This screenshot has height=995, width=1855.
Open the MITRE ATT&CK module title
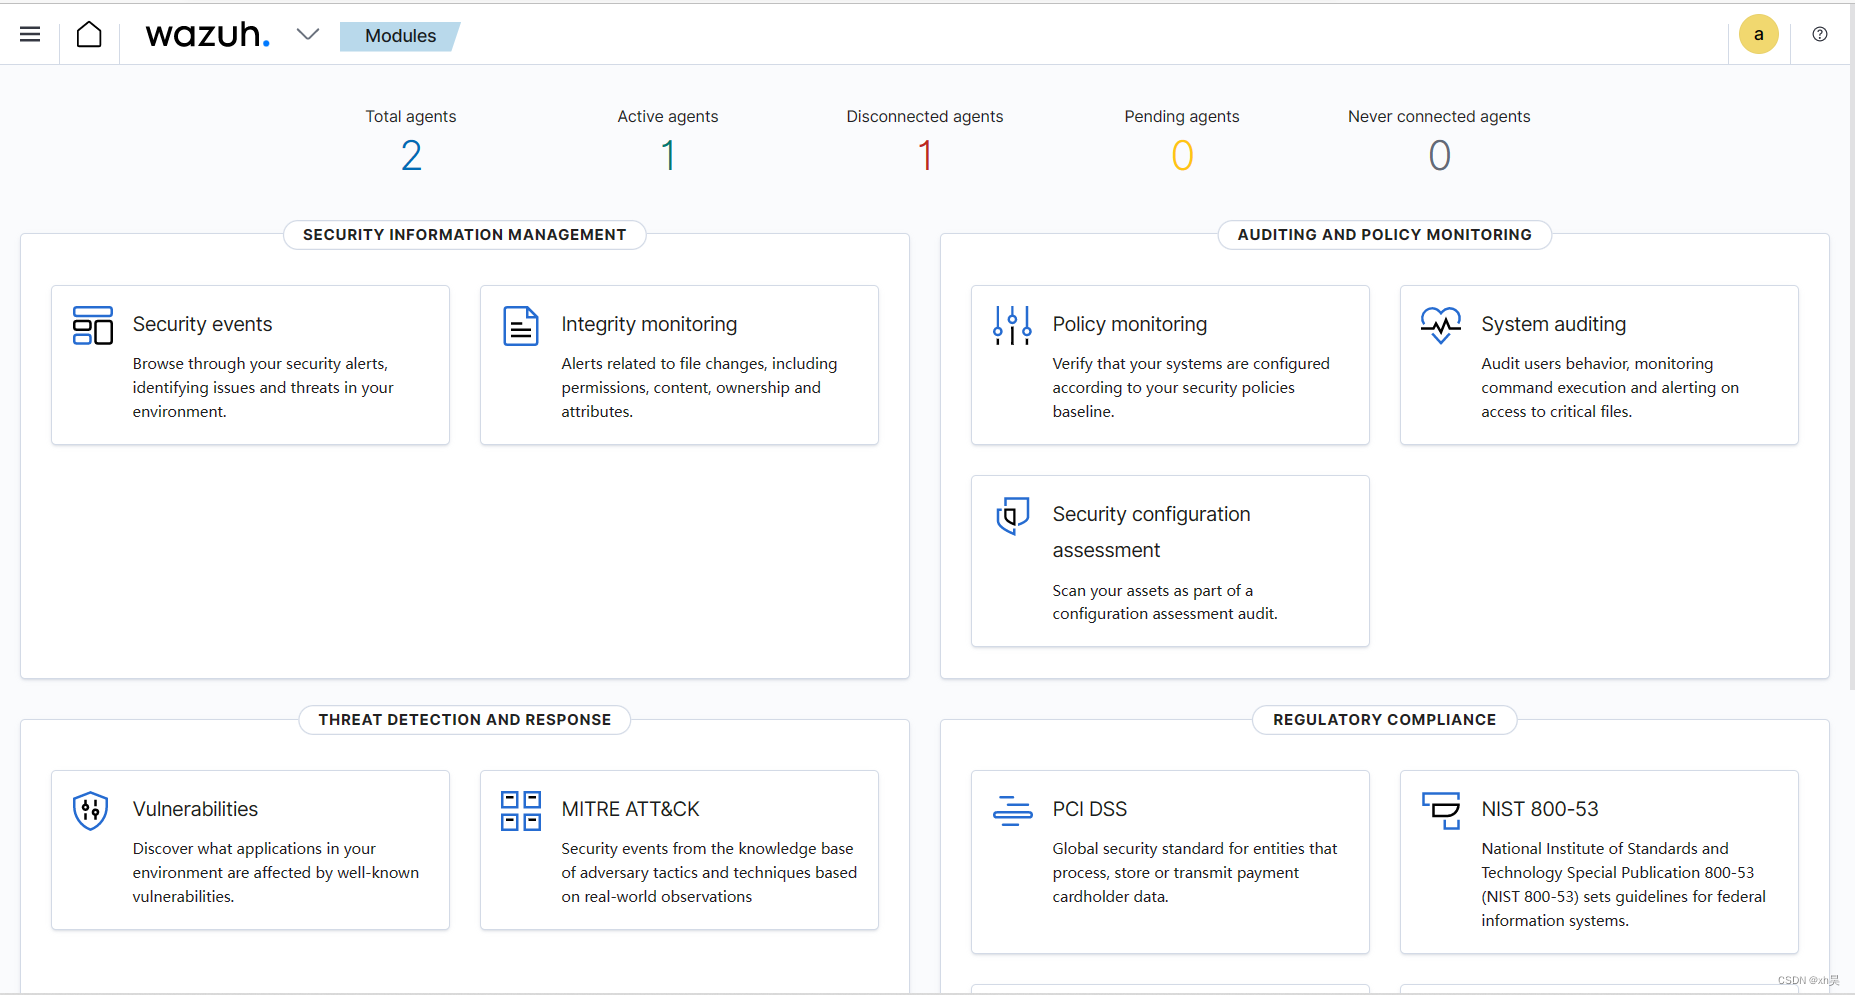[x=630, y=809]
